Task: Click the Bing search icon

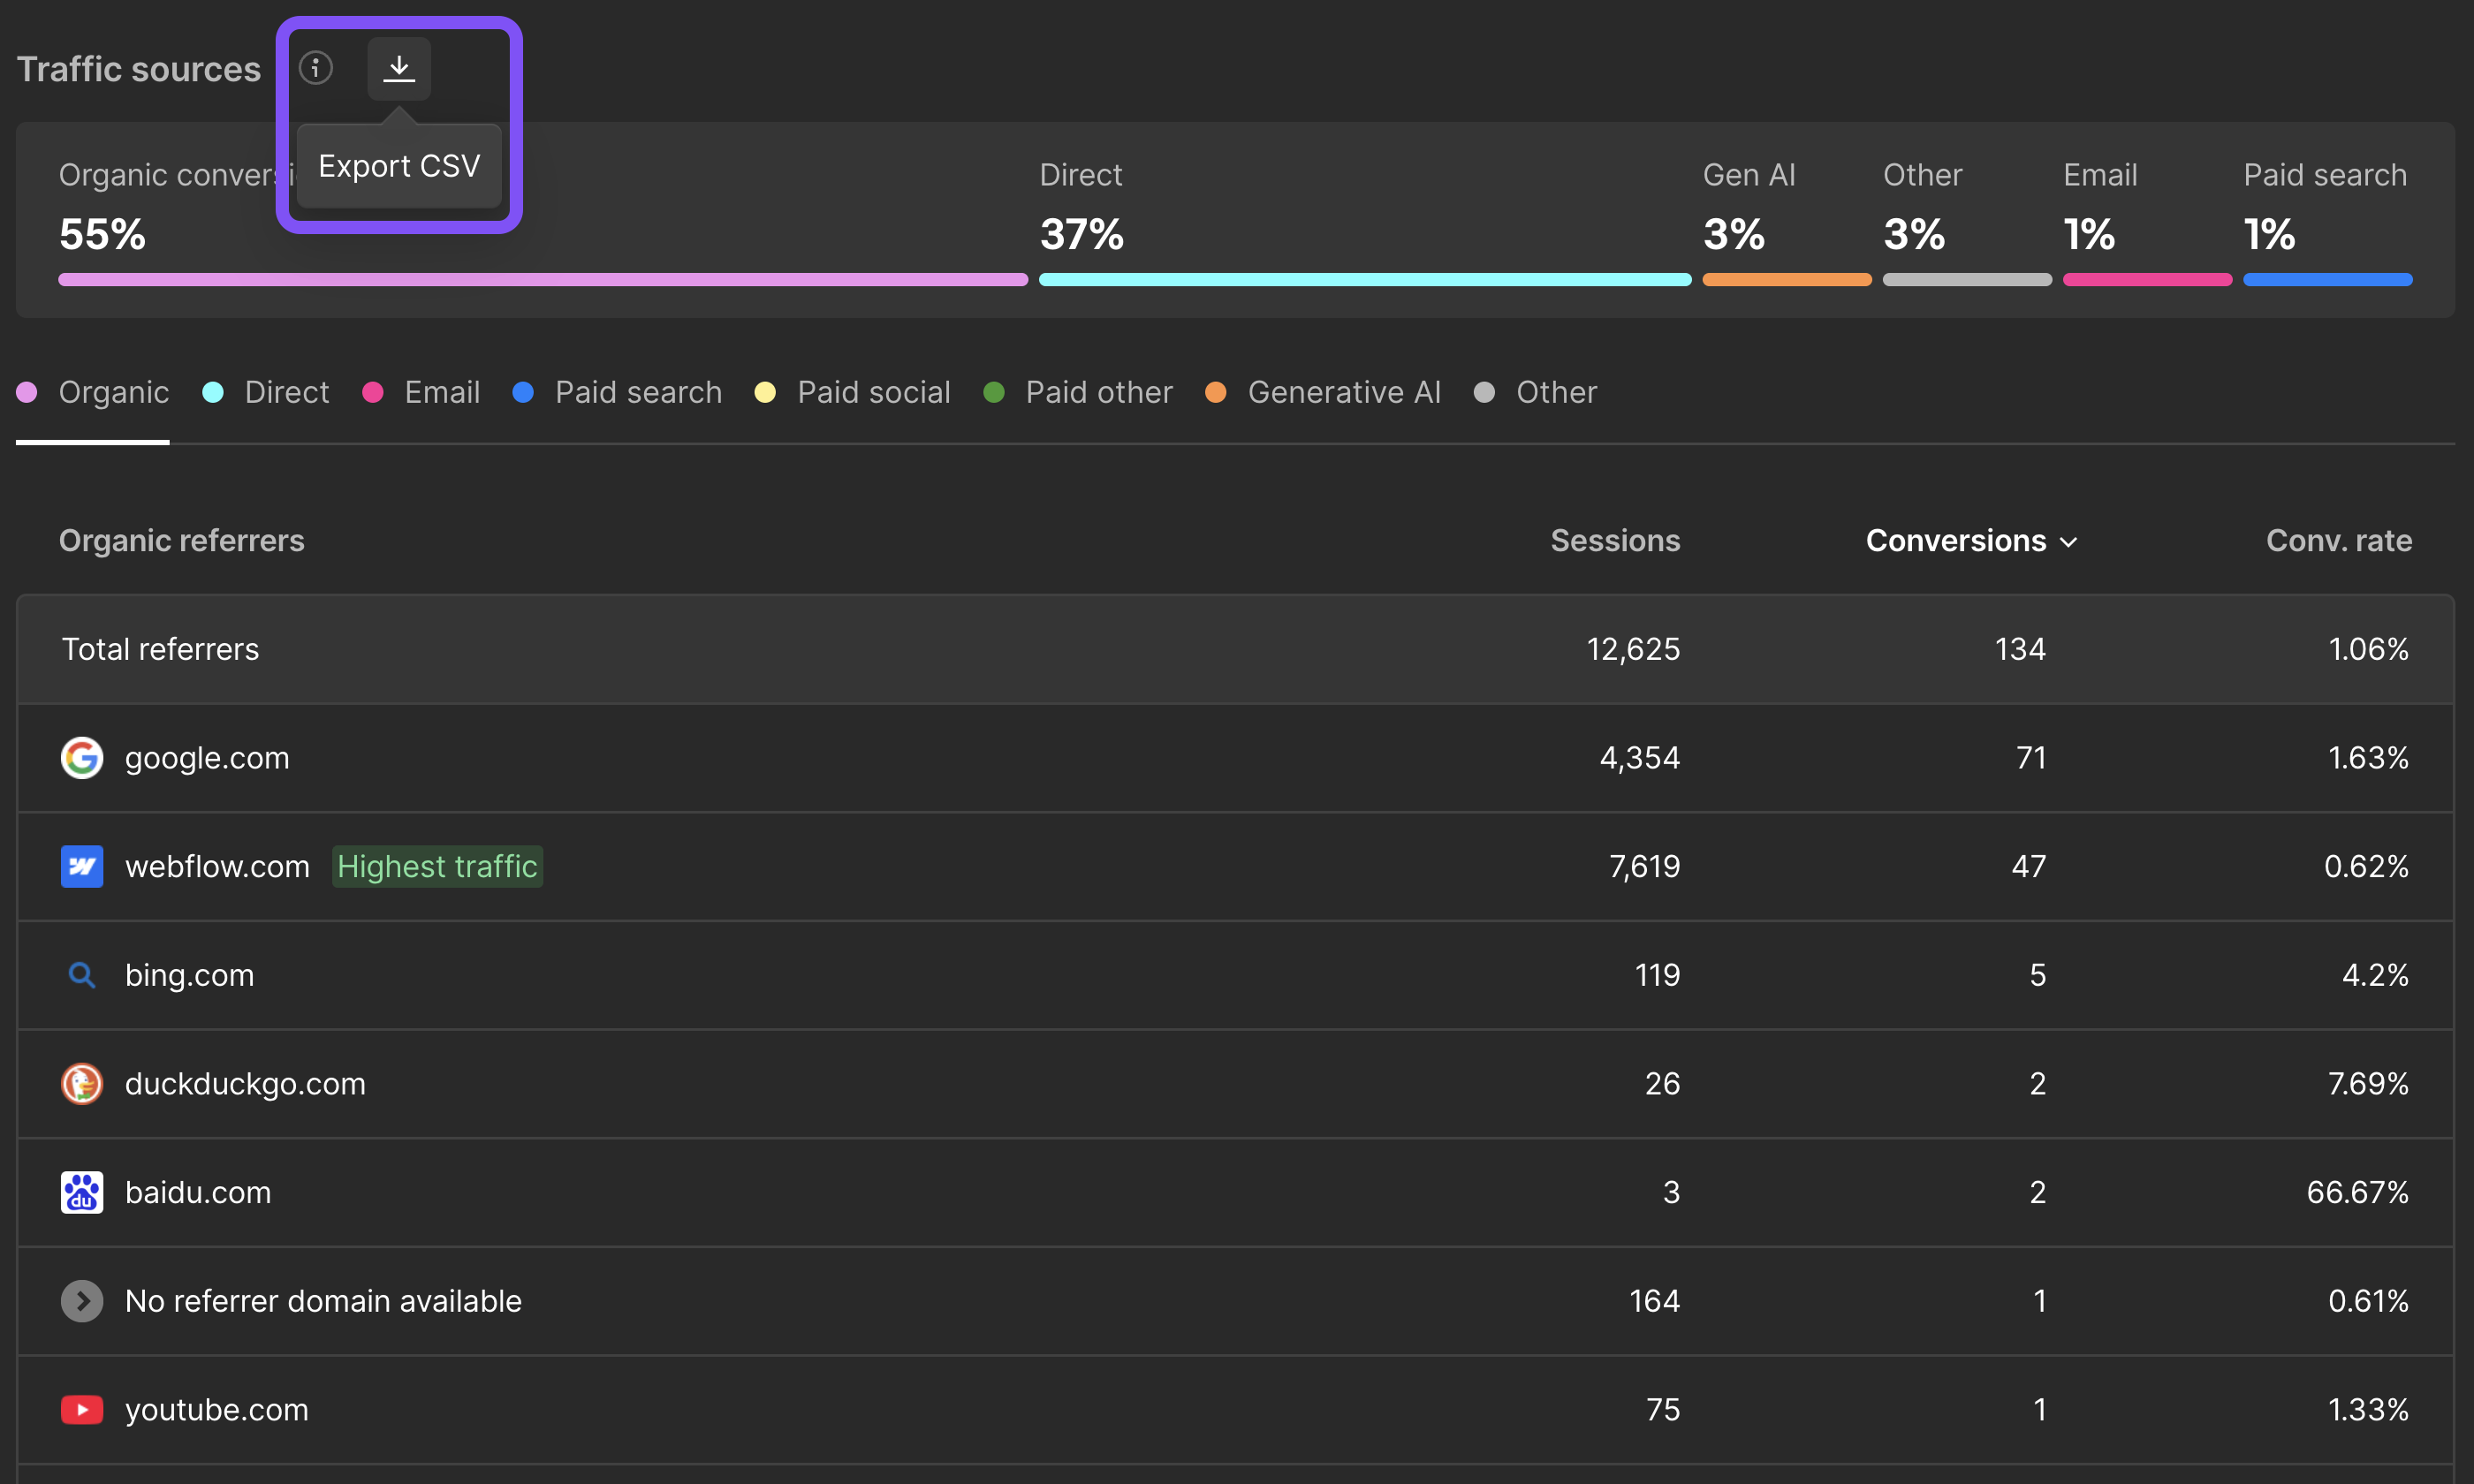Action: (82, 975)
